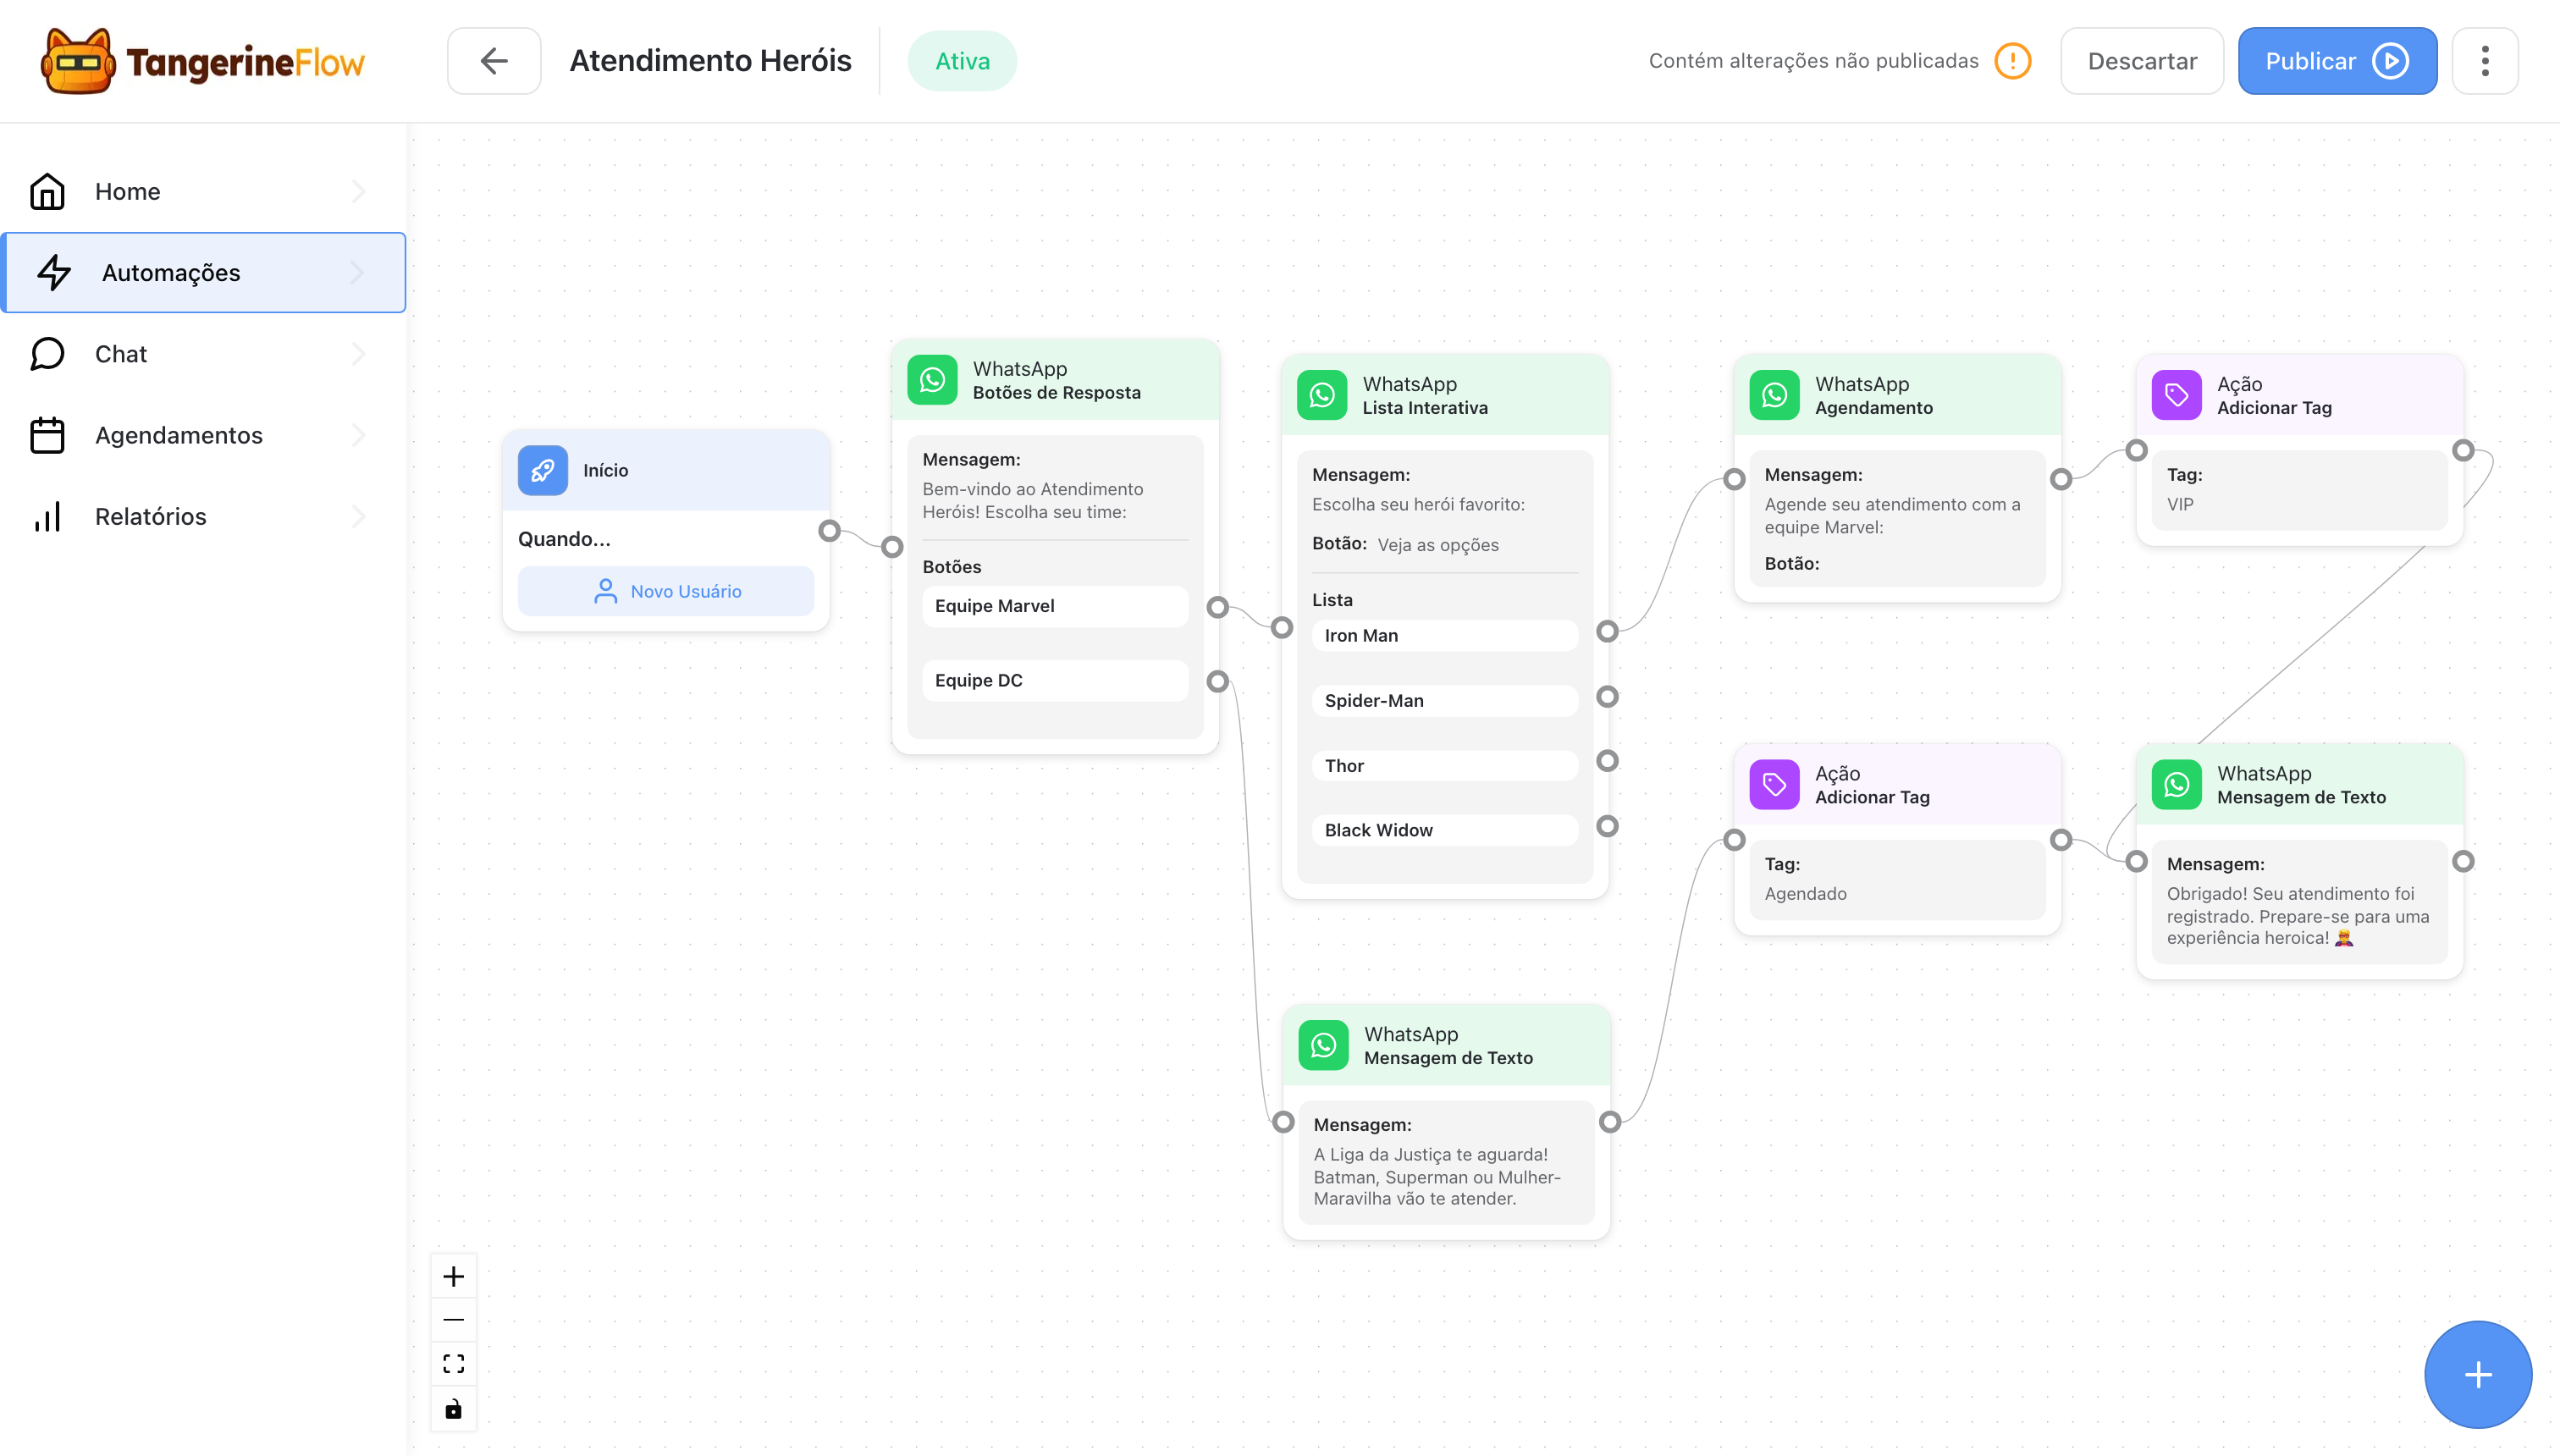Click tag icon on VIP Adicionar Tag node
This screenshot has width=2560, height=1456.
[x=2176, y=395]
